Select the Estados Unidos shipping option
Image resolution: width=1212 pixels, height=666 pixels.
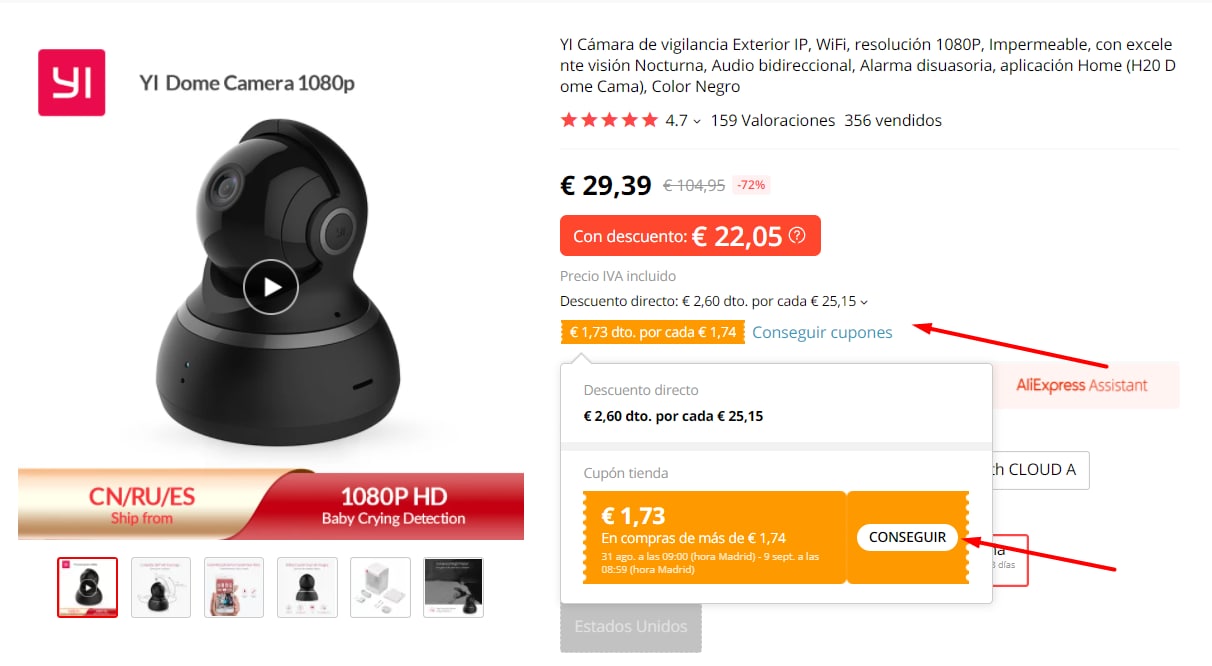click(631, 627)
